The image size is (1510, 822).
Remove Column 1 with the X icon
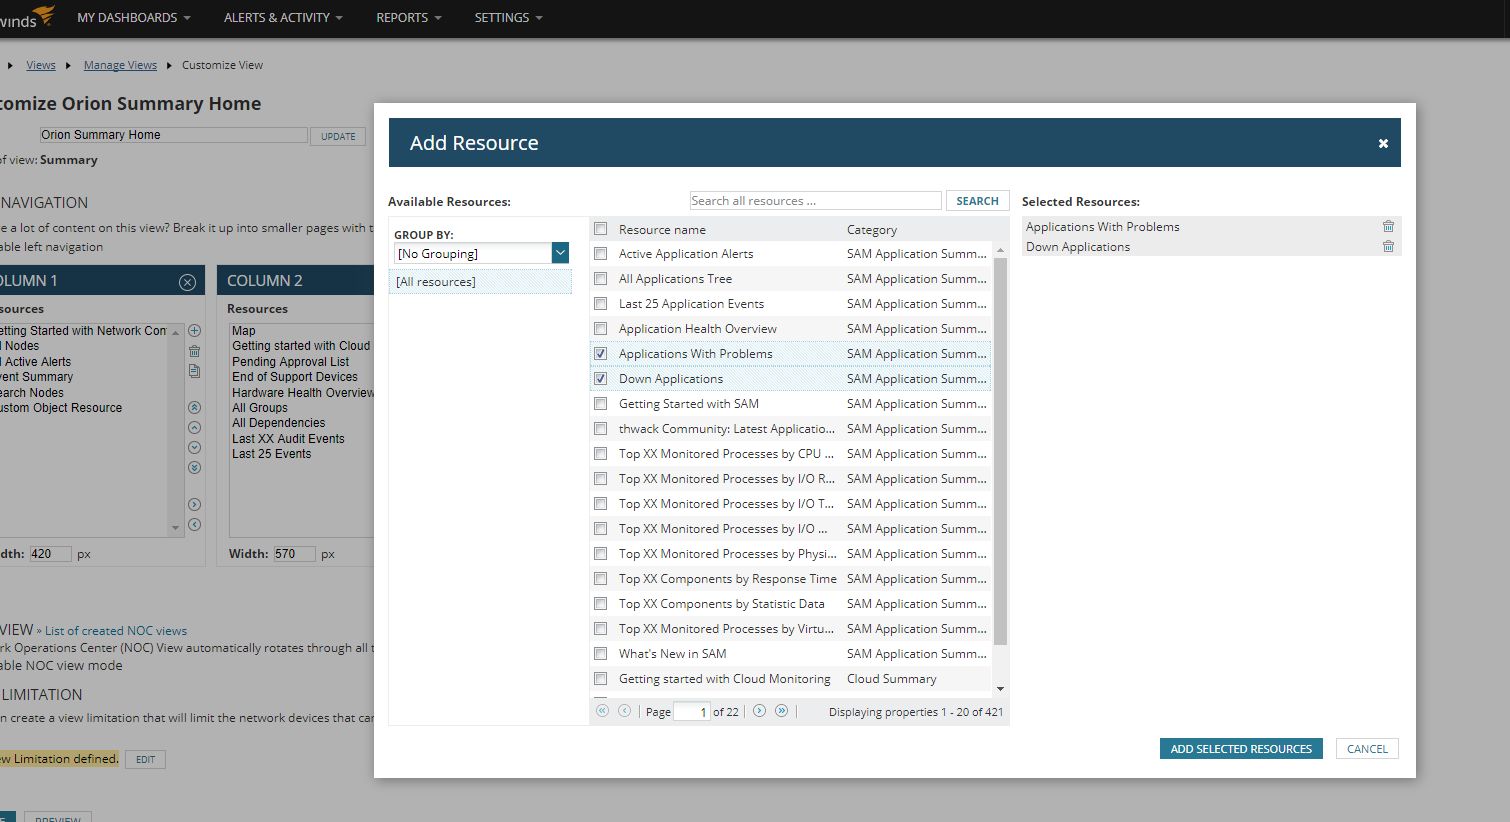tap(187, 282)
